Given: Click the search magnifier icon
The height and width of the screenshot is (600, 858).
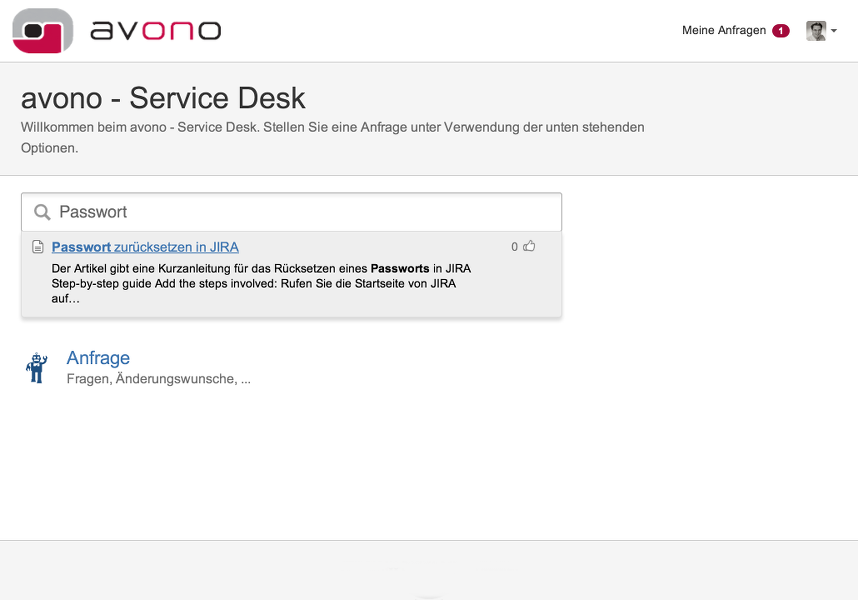Looking at the screenshot, I should pos(42,212).
